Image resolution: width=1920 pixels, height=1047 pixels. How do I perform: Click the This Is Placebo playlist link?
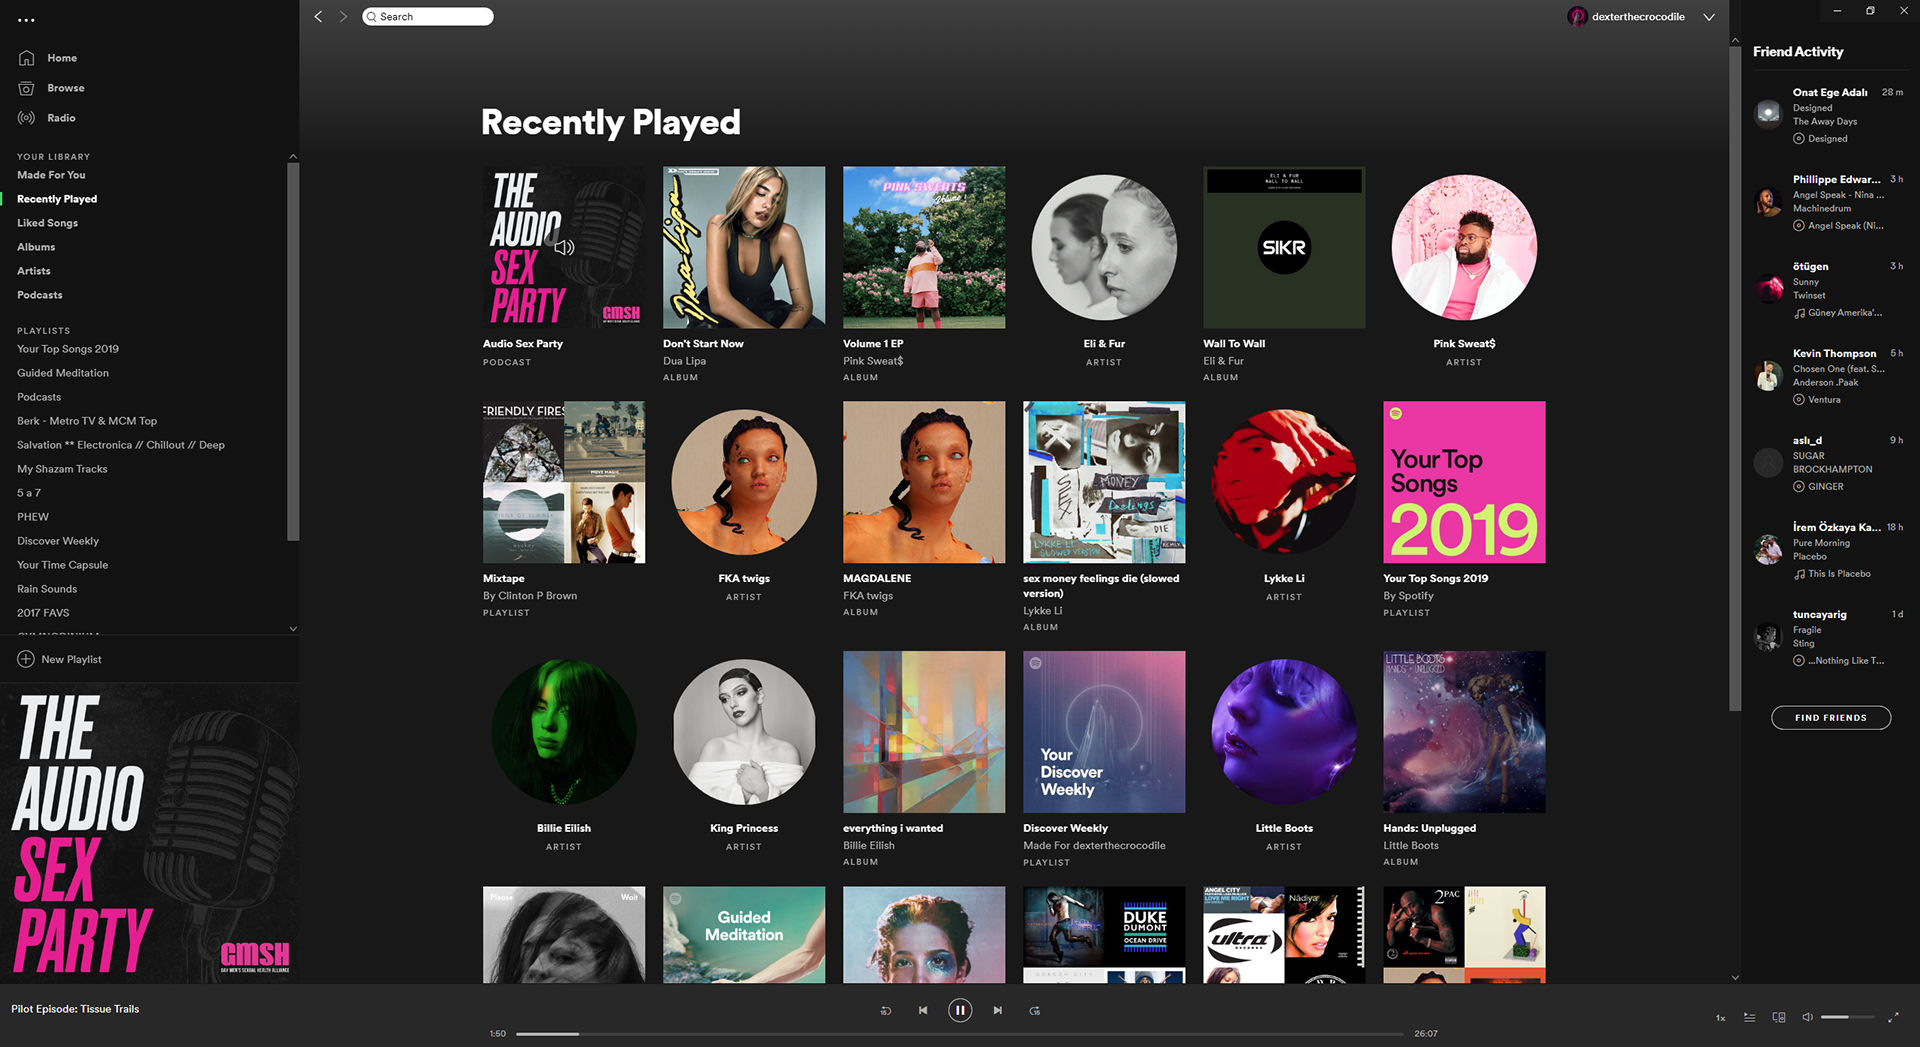(x=1839, y=574)
